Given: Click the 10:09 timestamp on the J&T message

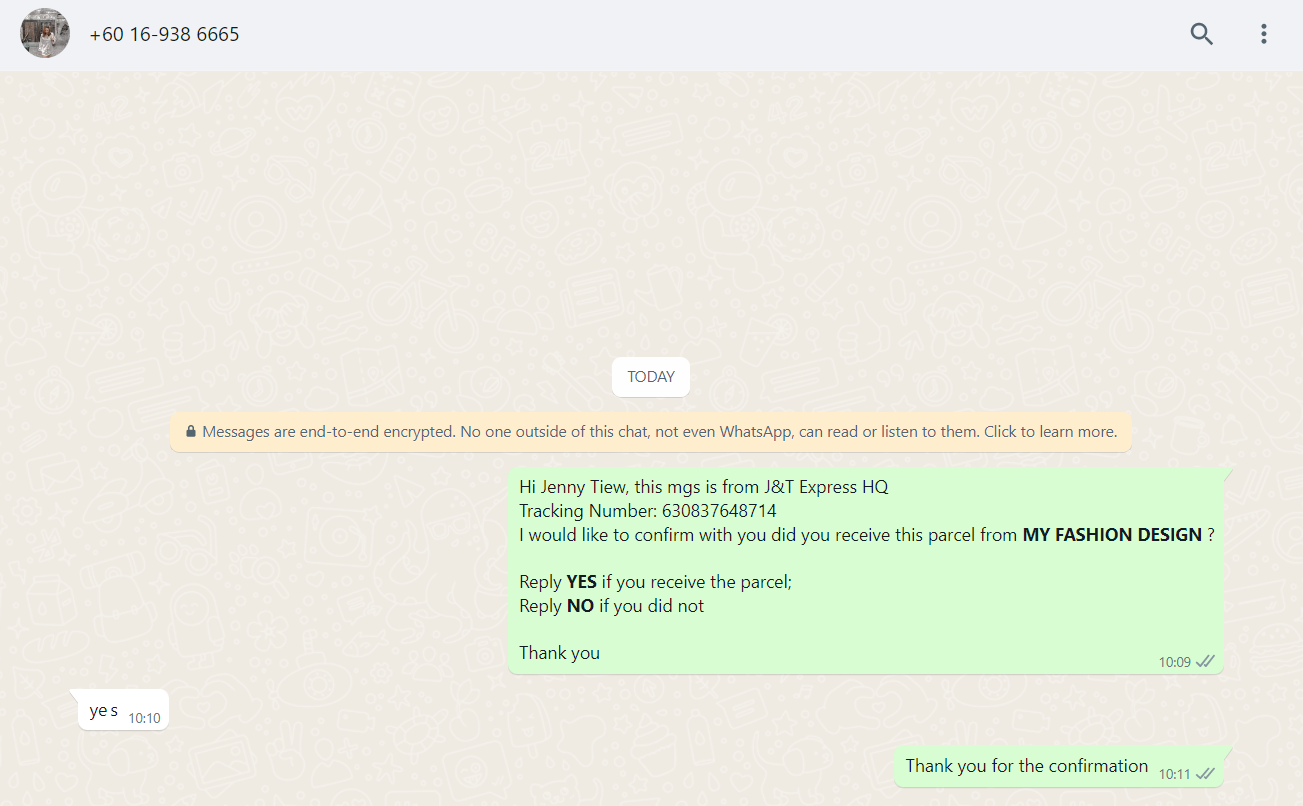Looking at the screenshot, I should pos(1174,662).
